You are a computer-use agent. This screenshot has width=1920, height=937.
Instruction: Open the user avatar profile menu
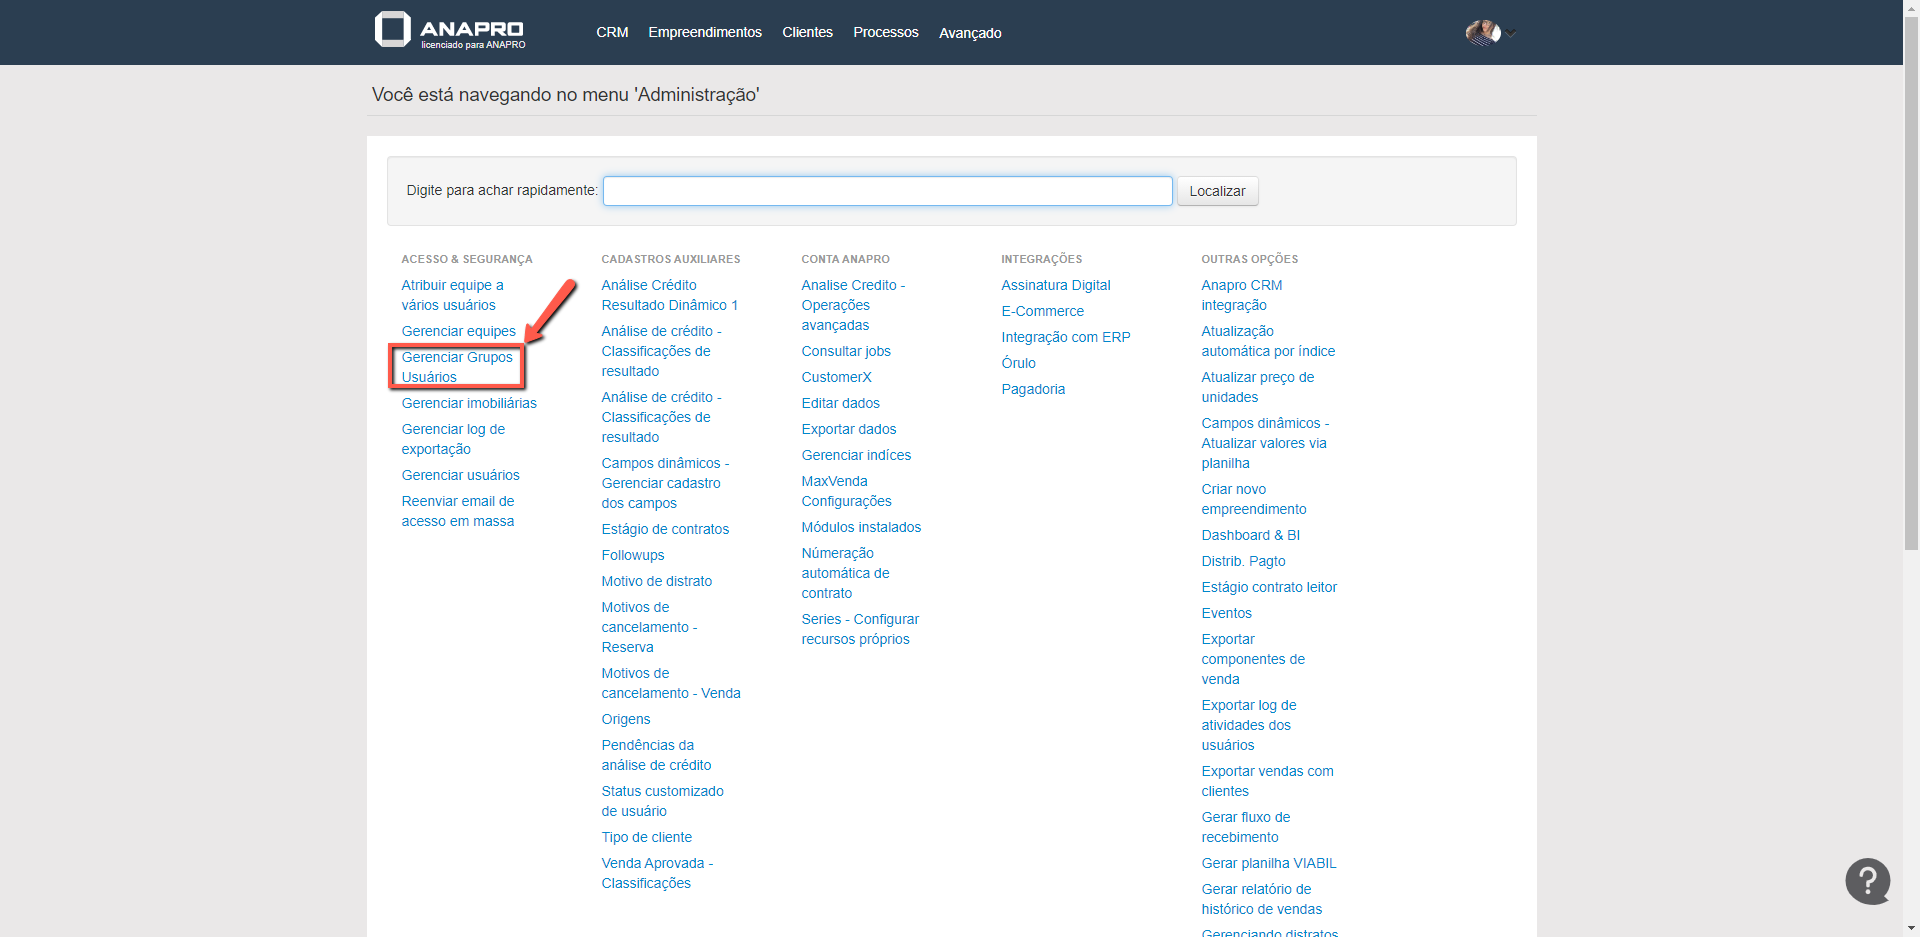point(1482,33)
